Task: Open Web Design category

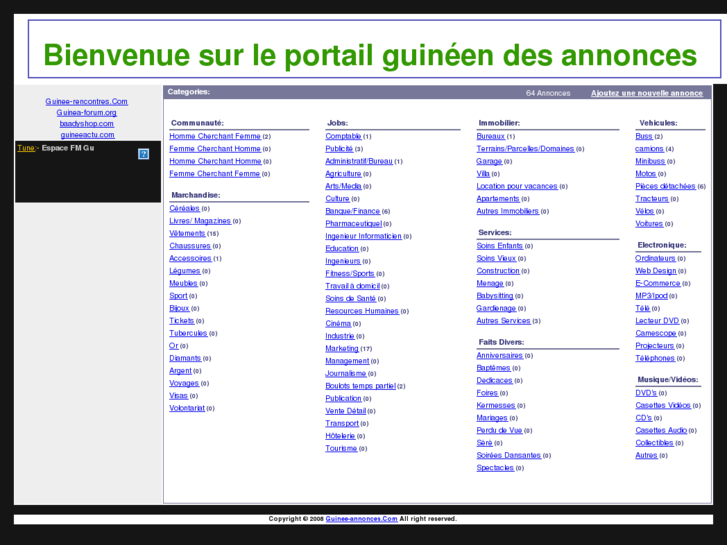Action: point(656,271)
